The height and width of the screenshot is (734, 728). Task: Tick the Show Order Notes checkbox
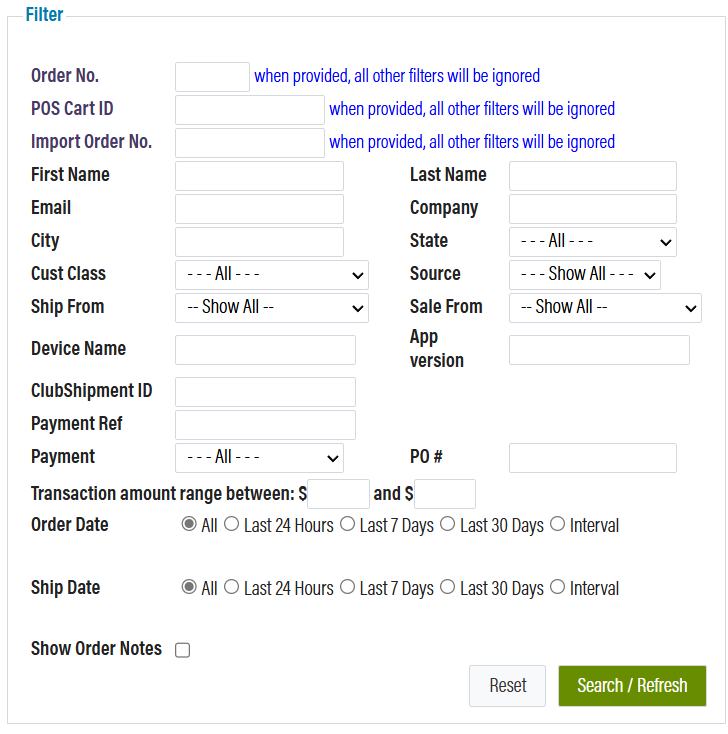(183, 650)
